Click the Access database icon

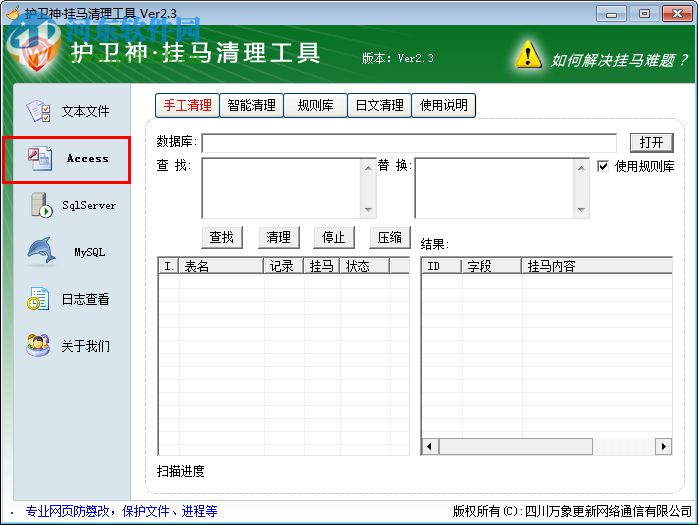click(x=40, y=159)
